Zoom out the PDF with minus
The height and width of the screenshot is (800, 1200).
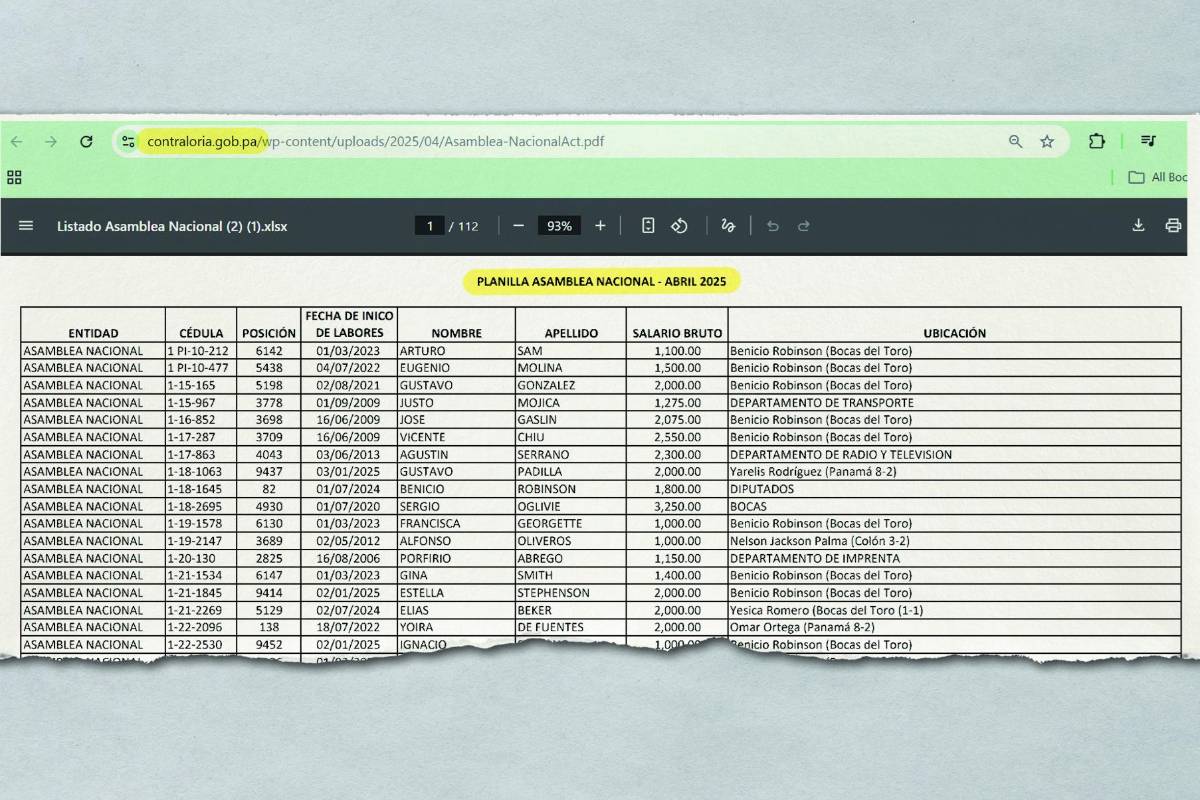pyautogui.click(x=518, y=226)
